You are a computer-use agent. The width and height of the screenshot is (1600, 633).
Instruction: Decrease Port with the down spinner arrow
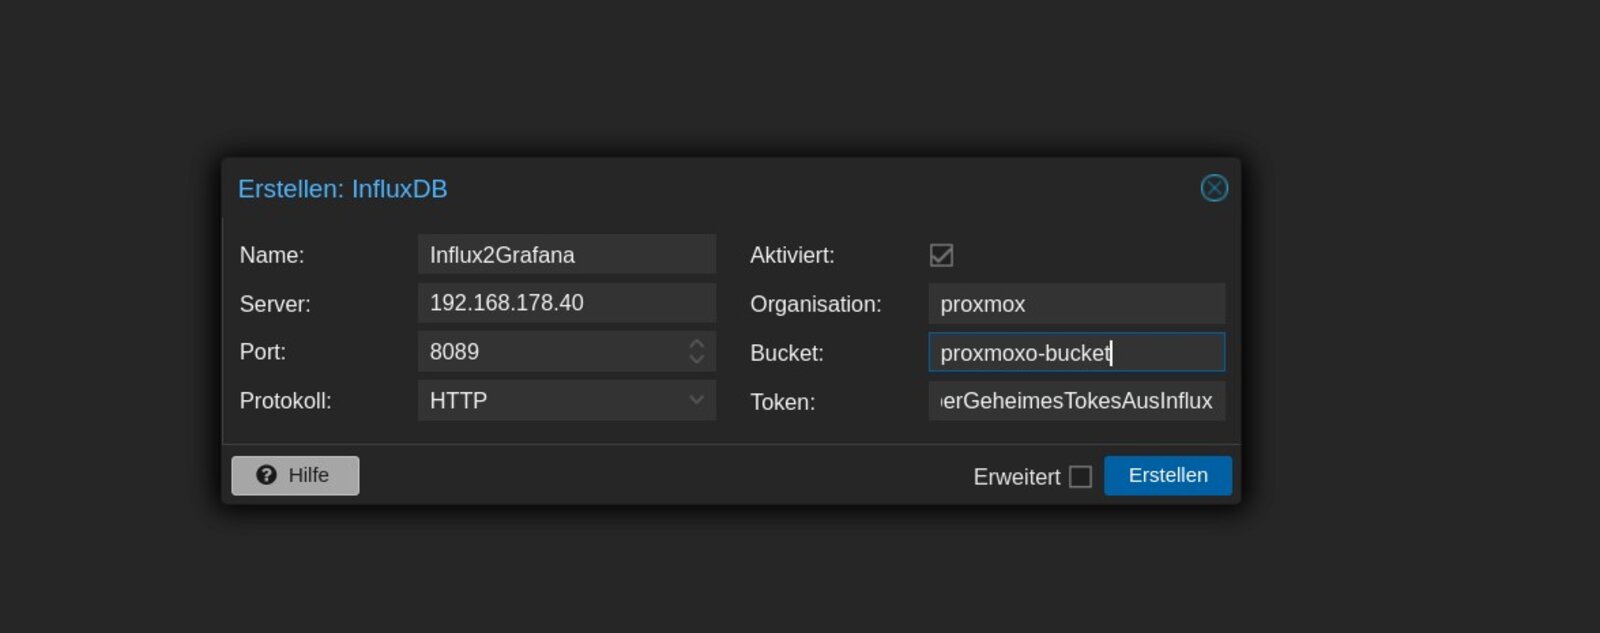coord(697,359)
